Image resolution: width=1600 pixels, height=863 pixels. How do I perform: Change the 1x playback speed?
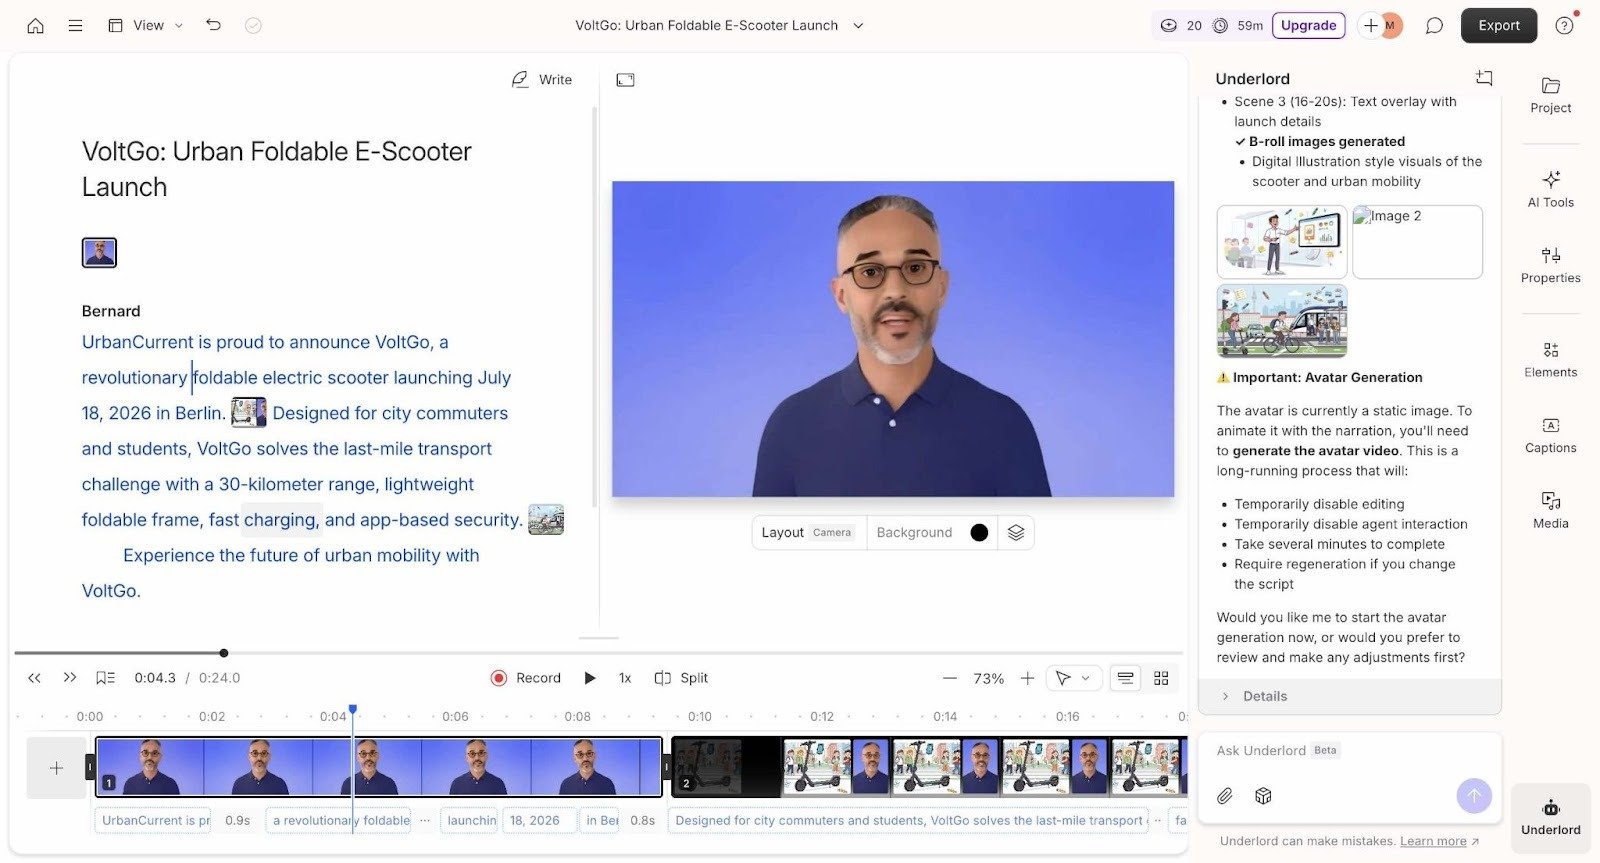click(625, 678)
